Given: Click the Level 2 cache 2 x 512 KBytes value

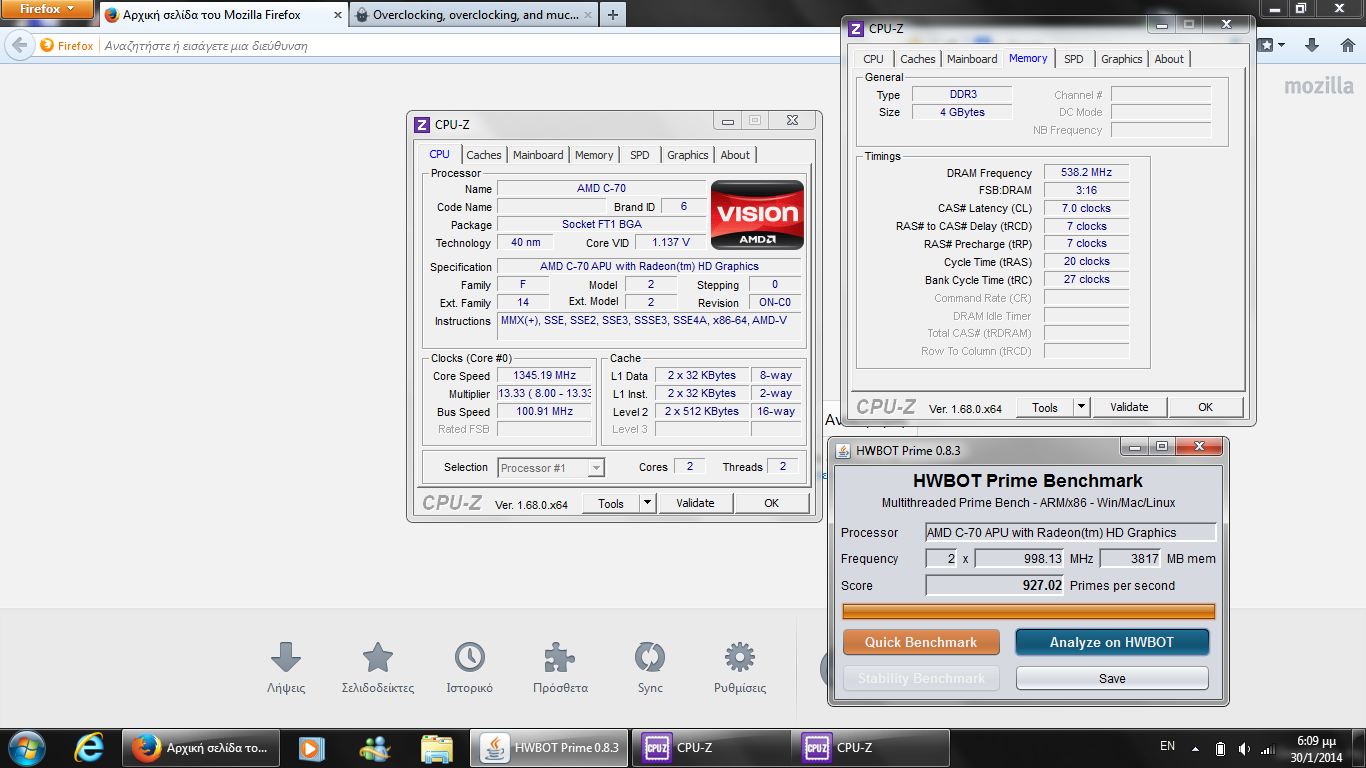Looking at the screenshot, I should click(x=701, y=412).
